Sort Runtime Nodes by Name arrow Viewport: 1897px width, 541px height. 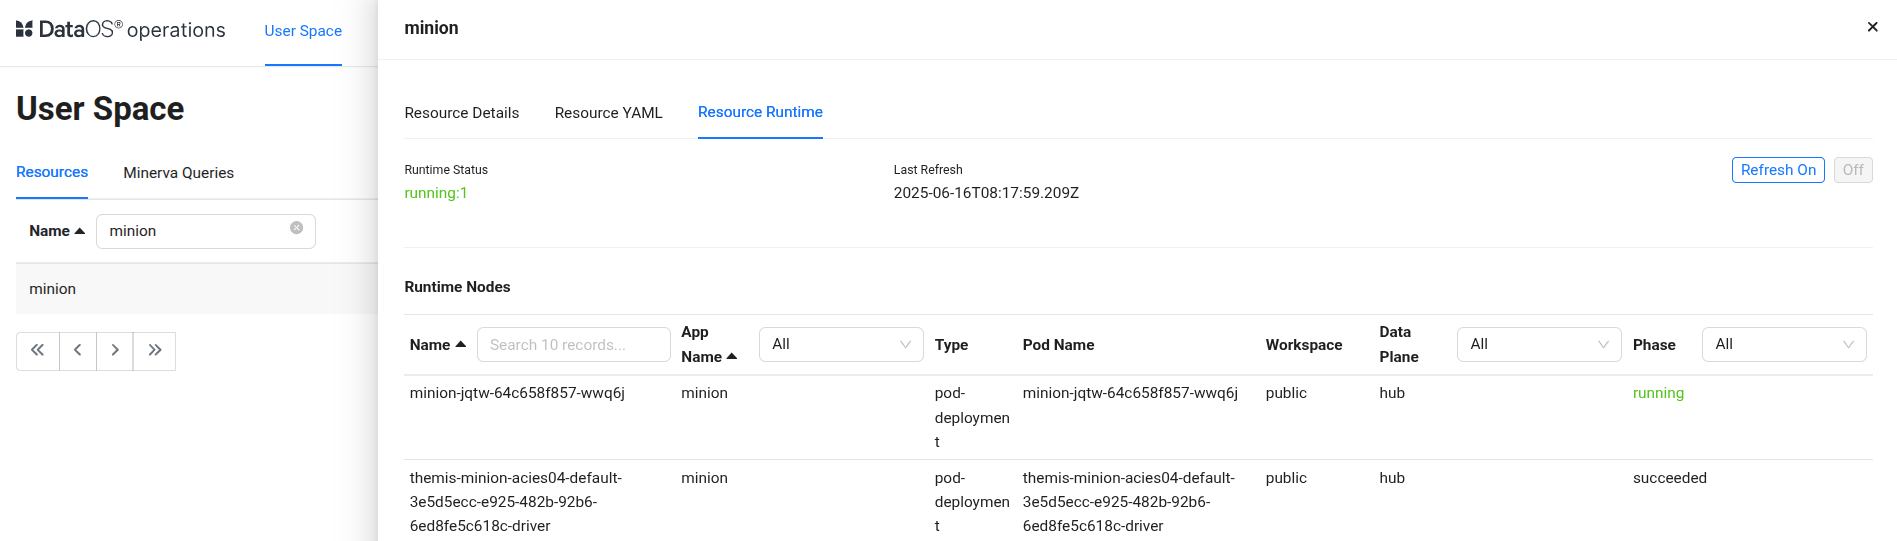coord(460,345)
